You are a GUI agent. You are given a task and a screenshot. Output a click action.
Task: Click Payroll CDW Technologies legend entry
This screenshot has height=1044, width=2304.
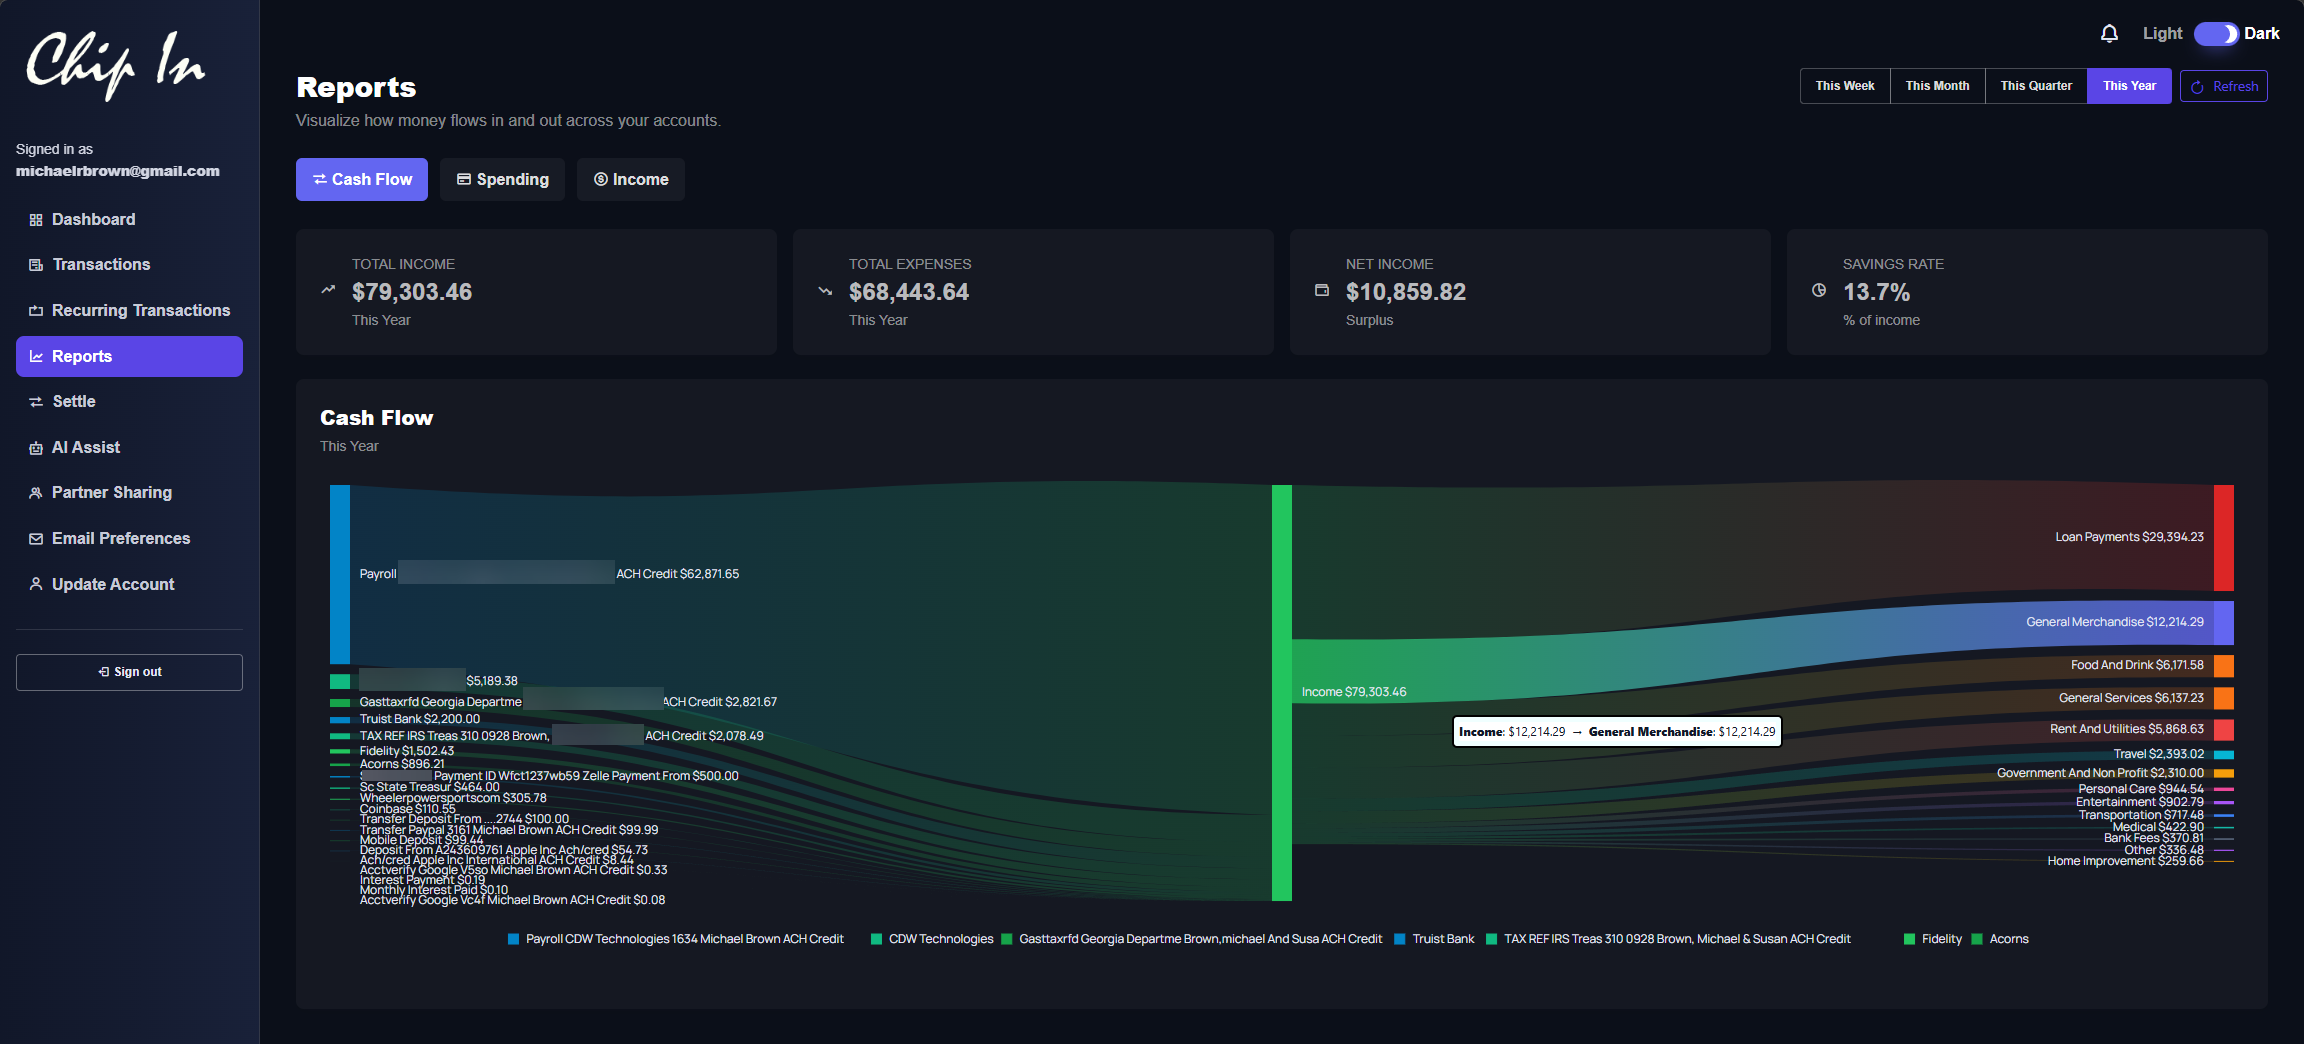tap(676, 939)
